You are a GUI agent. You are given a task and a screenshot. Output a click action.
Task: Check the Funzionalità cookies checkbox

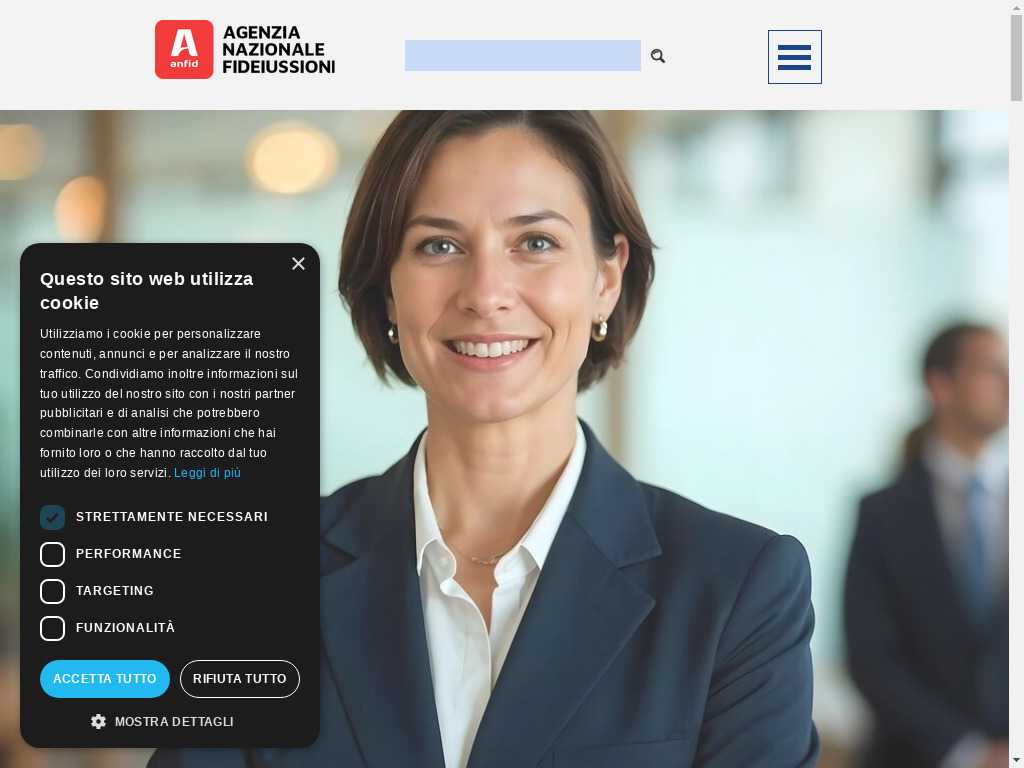(52, 628)
